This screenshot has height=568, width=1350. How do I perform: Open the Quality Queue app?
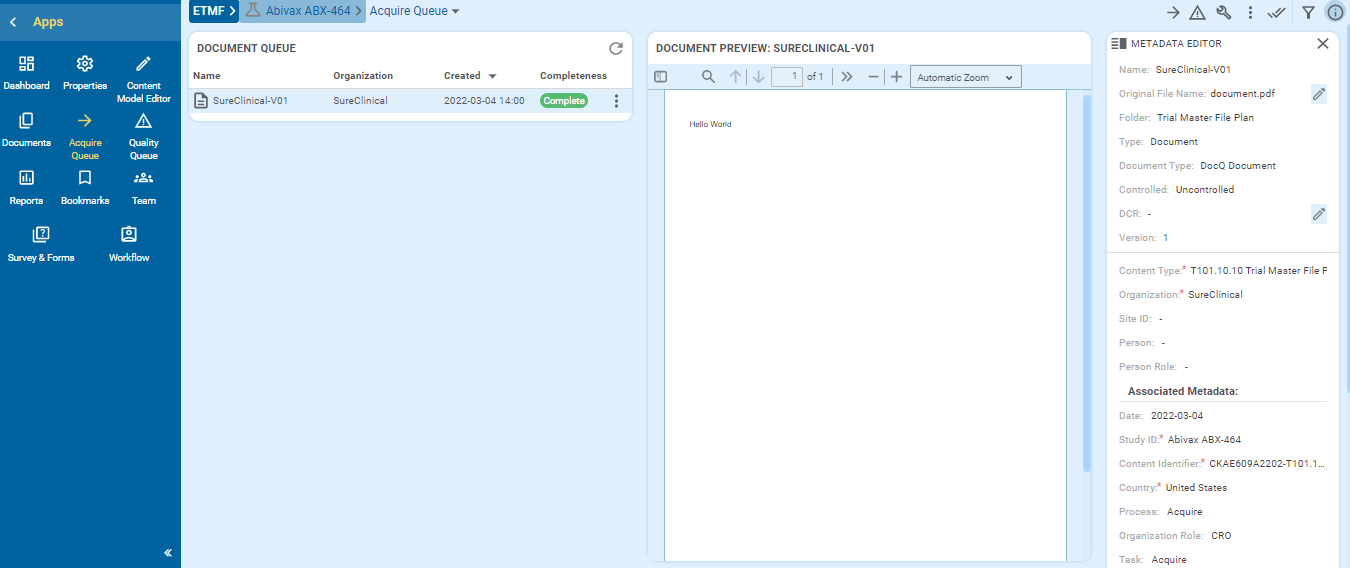click(143, 134)
